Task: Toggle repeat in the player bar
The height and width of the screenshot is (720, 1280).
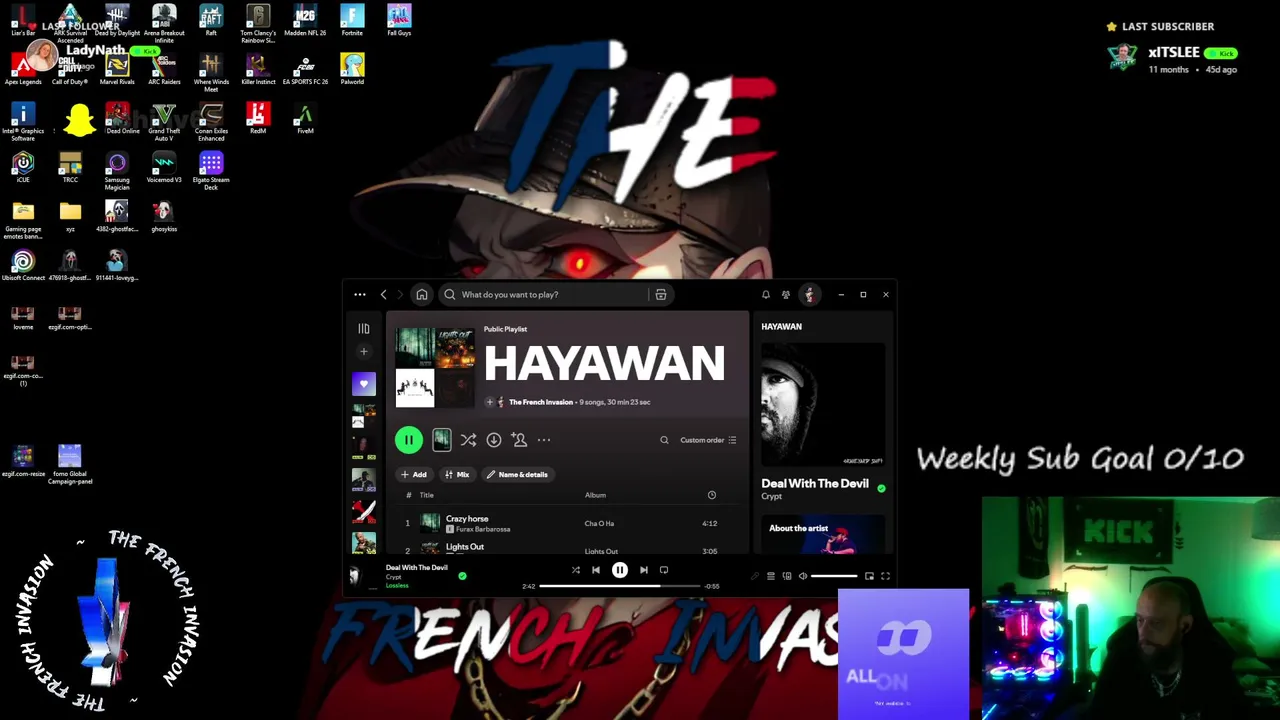Action: [x=664, y=570]
